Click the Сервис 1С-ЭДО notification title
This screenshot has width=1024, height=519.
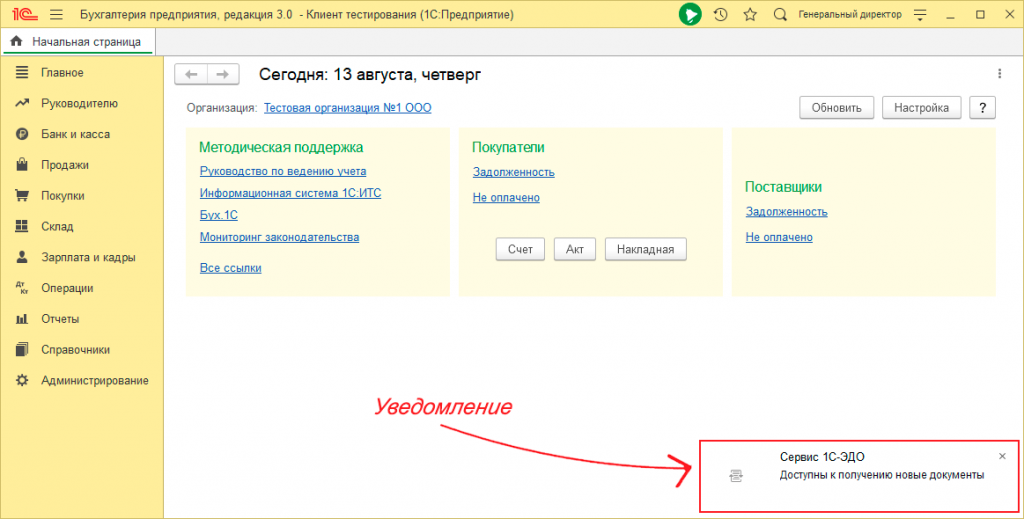(822, 457)
